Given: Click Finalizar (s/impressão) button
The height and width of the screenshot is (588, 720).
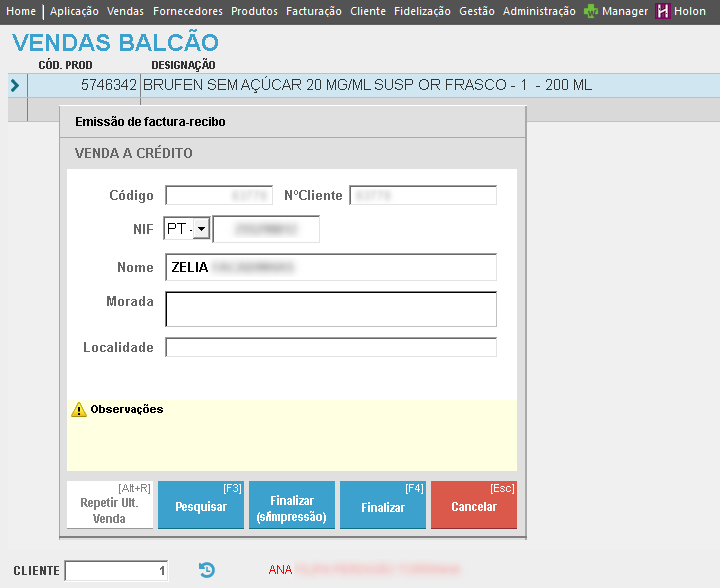Looking at the screenshot, I should pyautogui.click(x=292, y=508).
